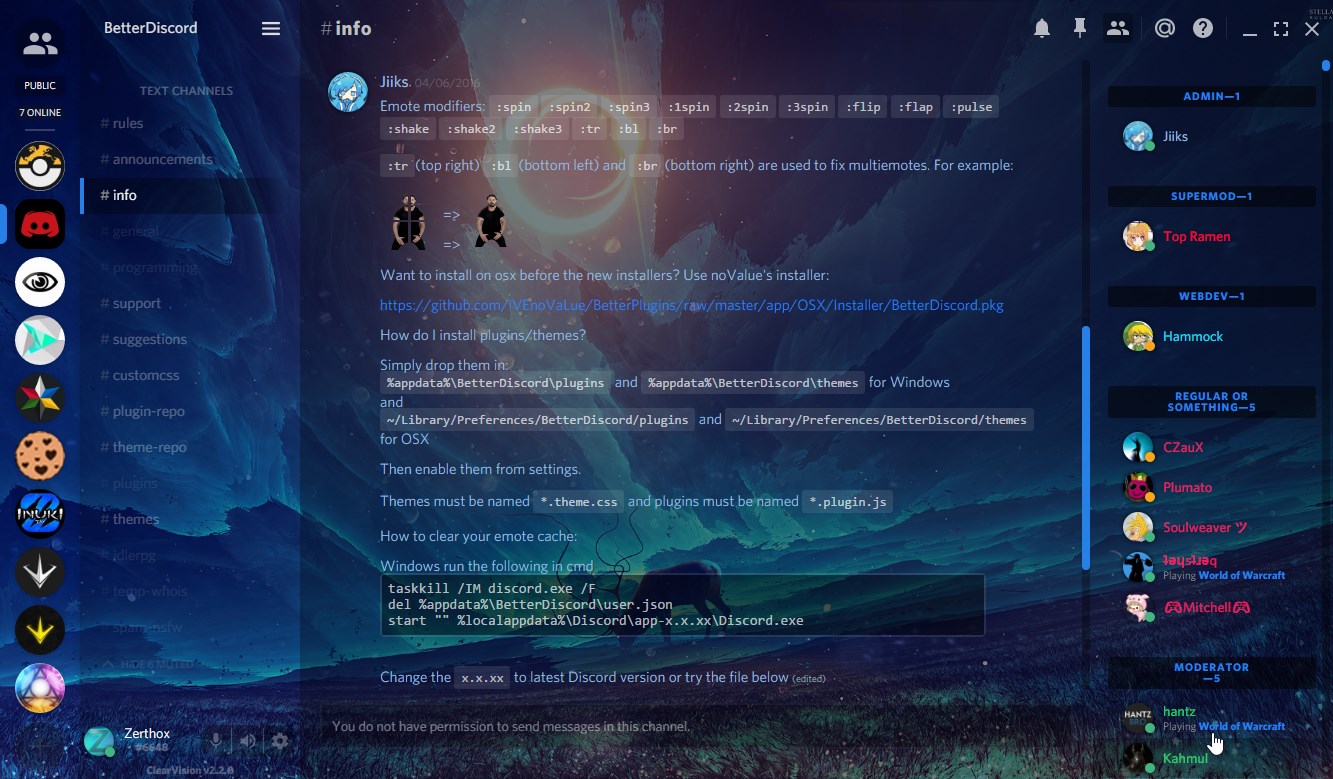This screenshot has width=1333, height=779.
Task: Go to friends home icon
Action: pyautogui.click(x=40, y=44)
